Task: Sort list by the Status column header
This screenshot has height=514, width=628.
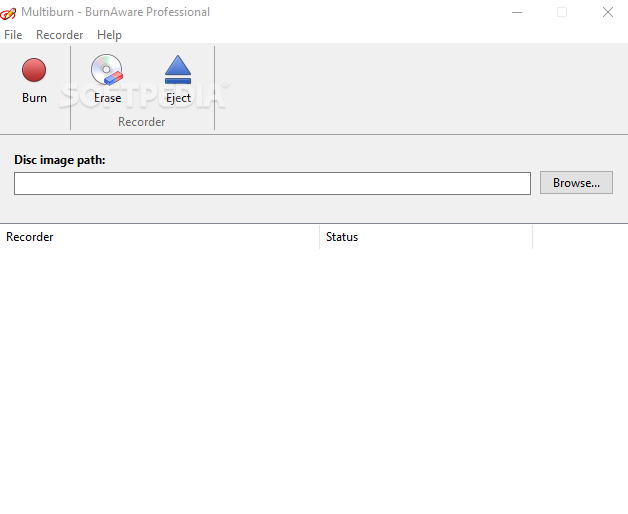Action: (426, 237)
